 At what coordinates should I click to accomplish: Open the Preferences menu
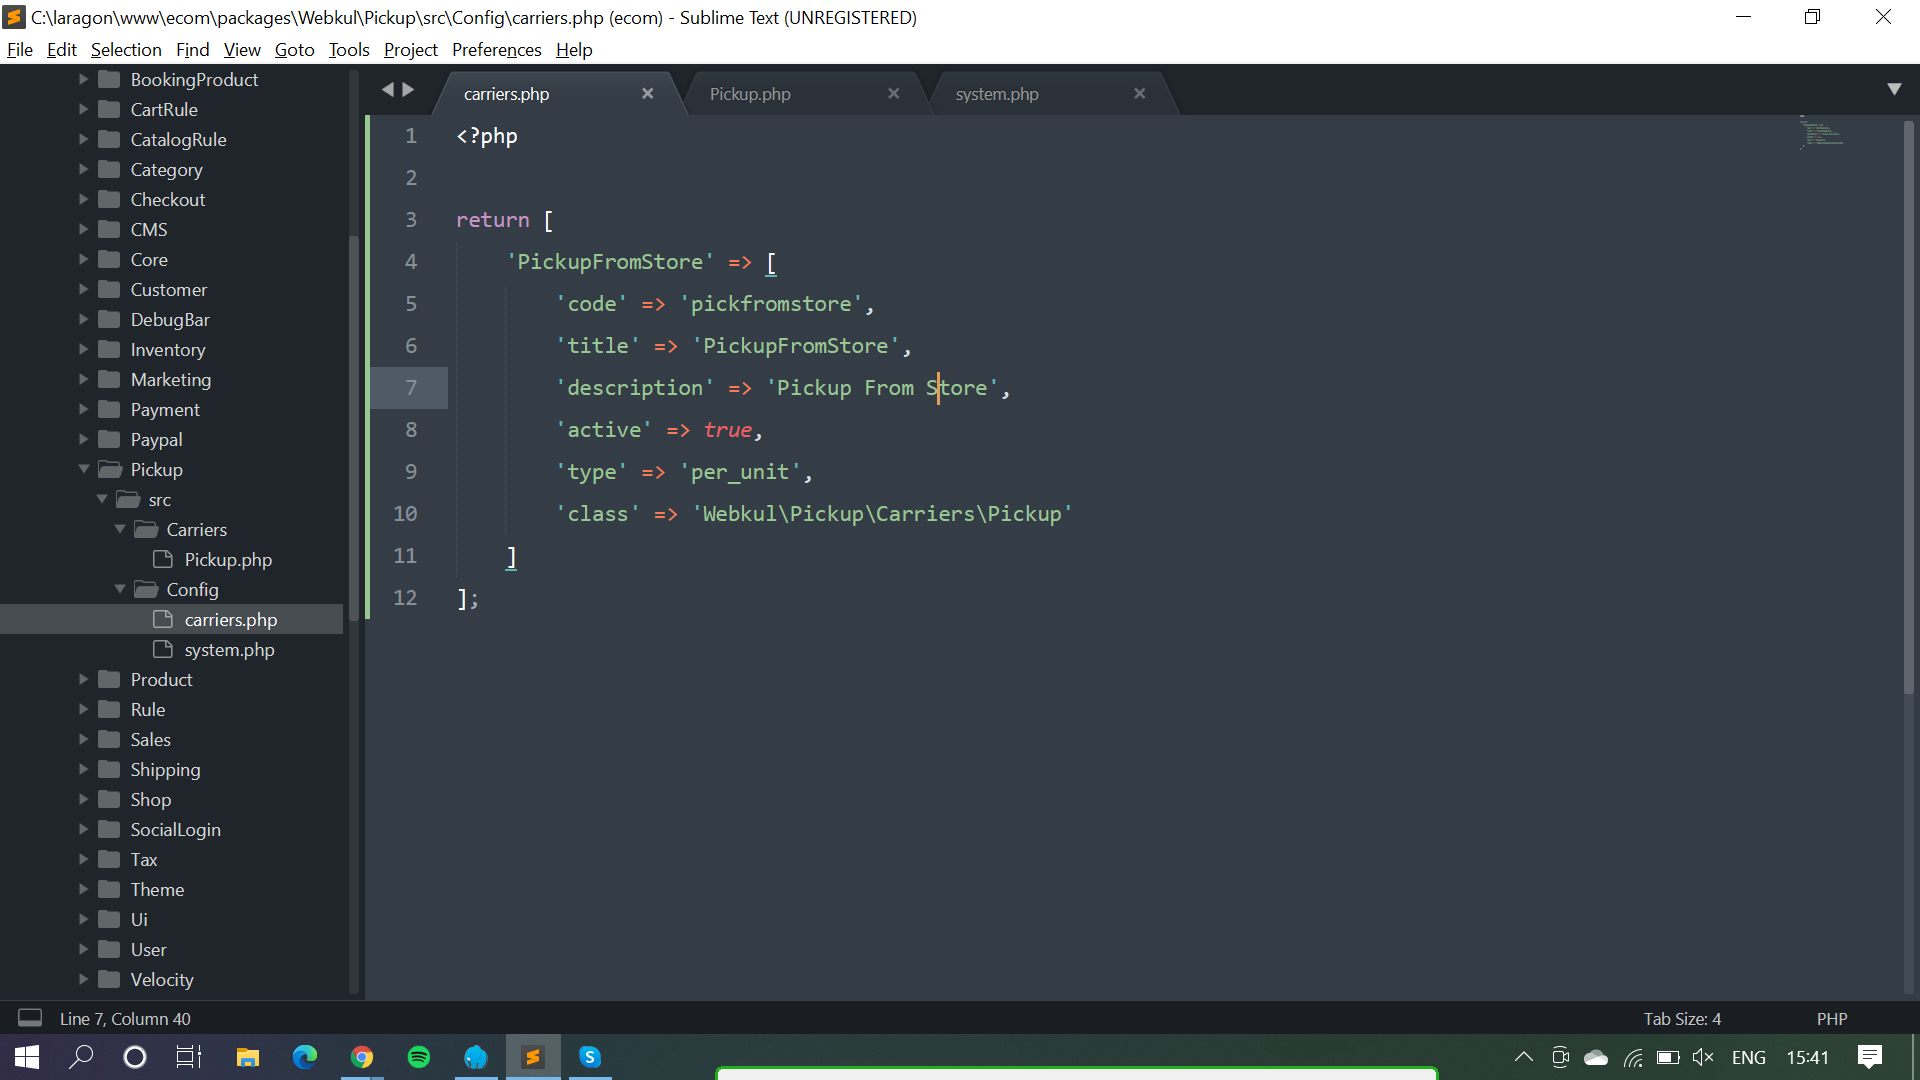click(496, 49)
